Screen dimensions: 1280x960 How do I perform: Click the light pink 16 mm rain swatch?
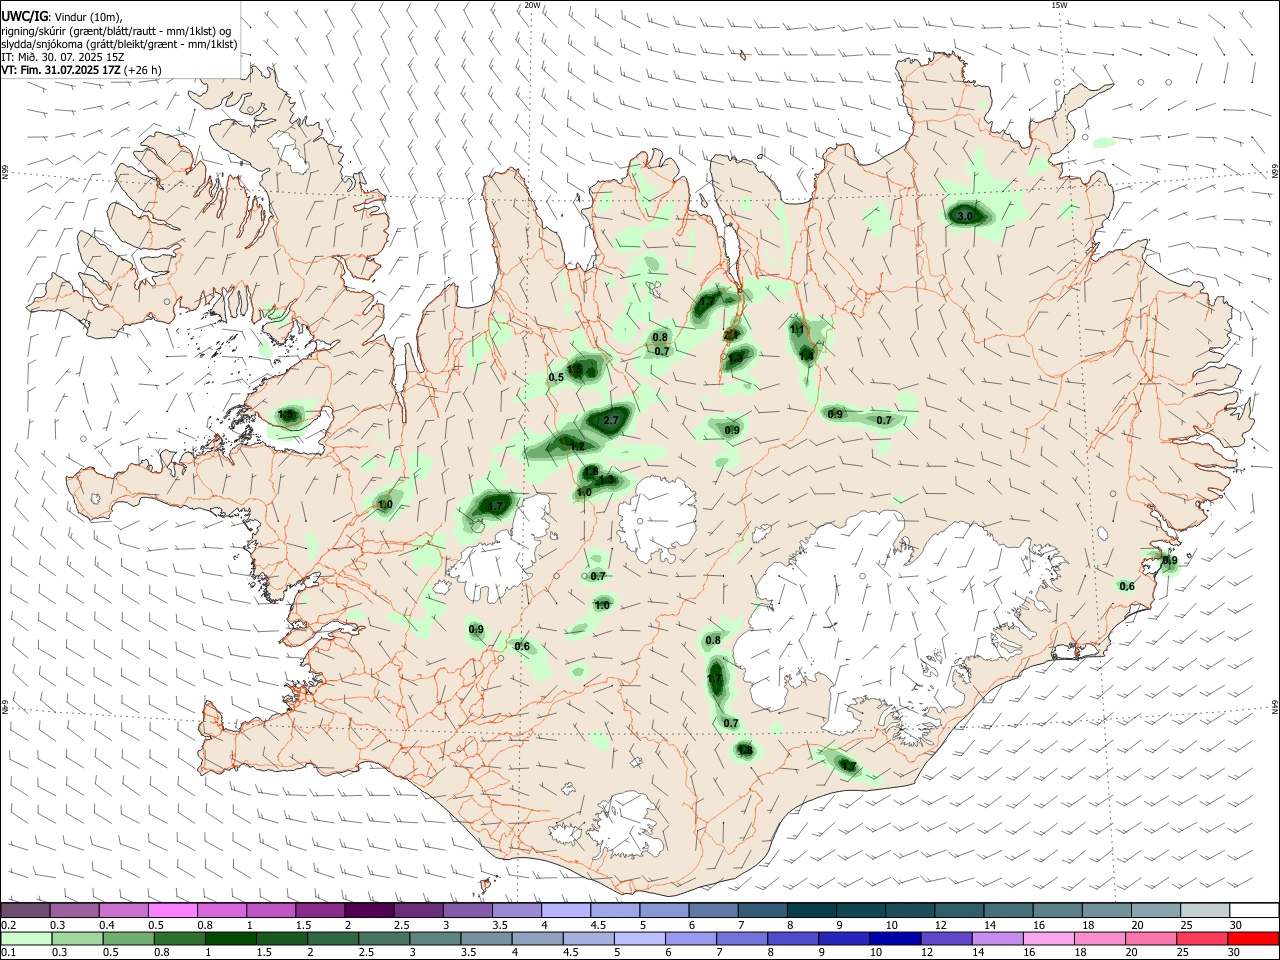[1048, 938]
